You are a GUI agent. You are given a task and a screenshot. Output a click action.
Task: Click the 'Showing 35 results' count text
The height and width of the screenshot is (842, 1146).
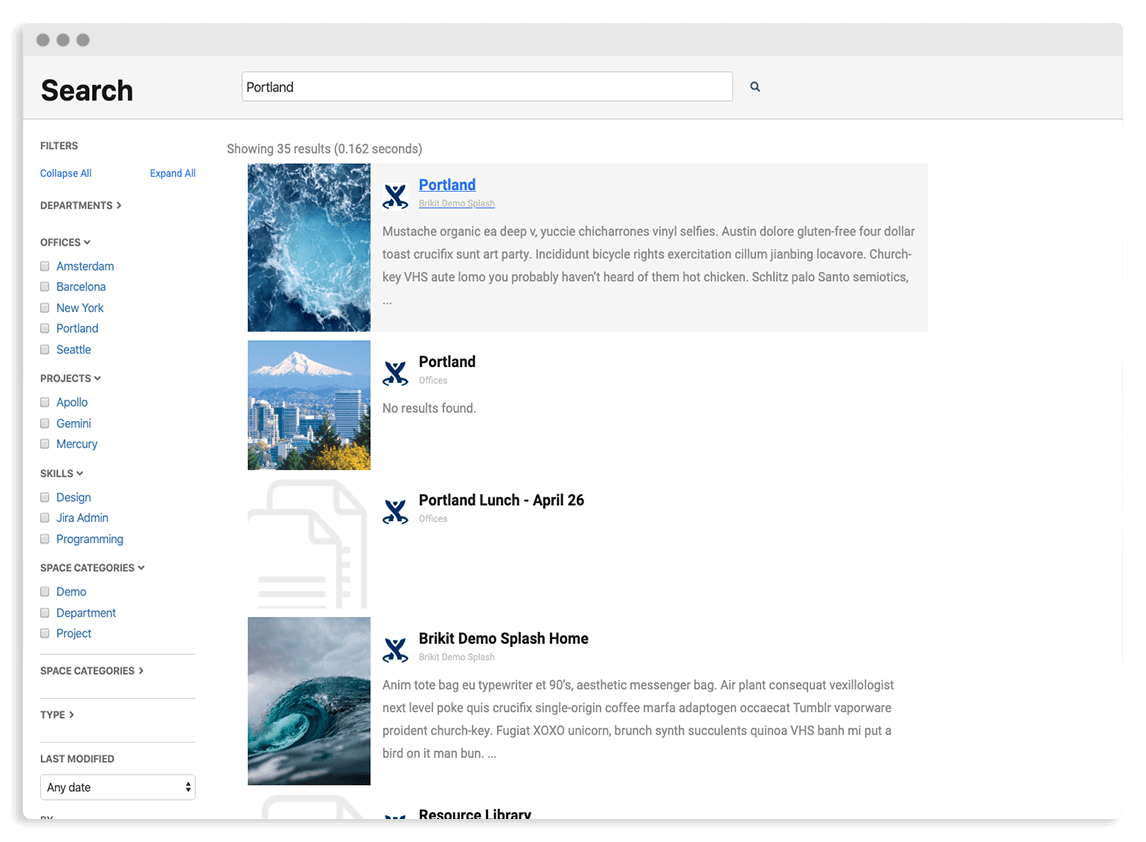pyautogui.click(x=325, y=149)
